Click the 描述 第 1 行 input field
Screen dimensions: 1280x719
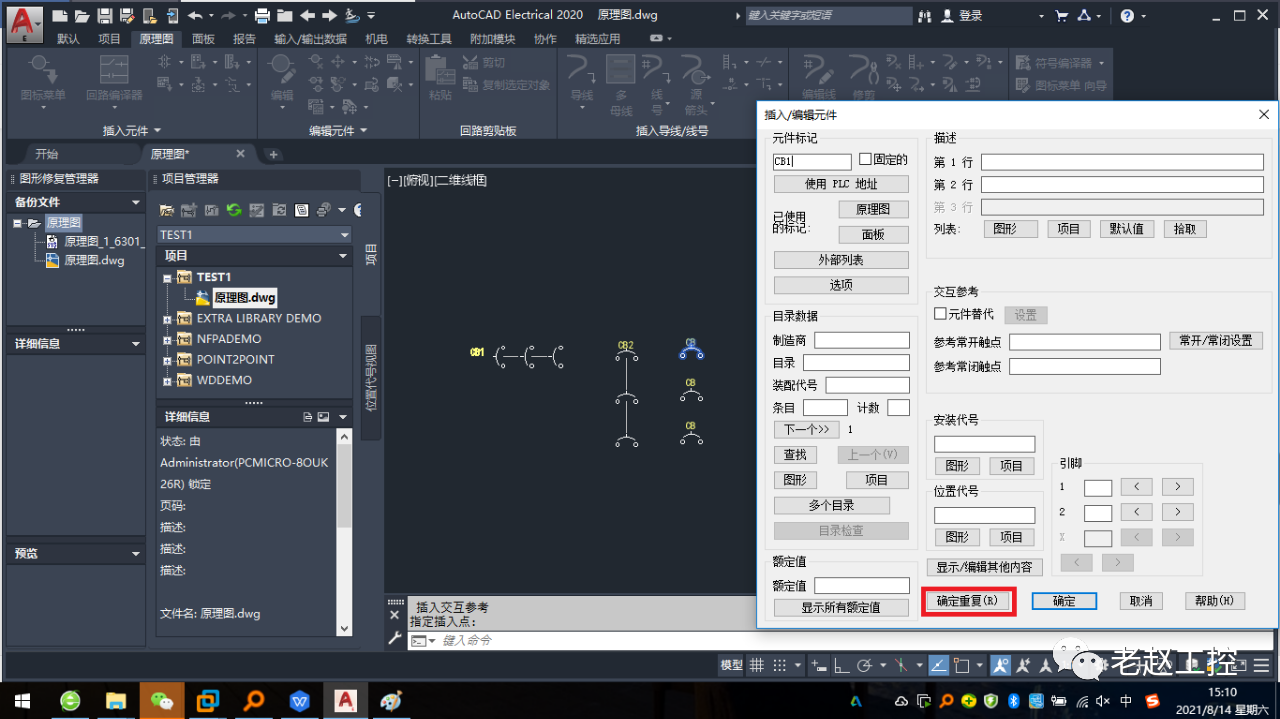click(1122, 162)
